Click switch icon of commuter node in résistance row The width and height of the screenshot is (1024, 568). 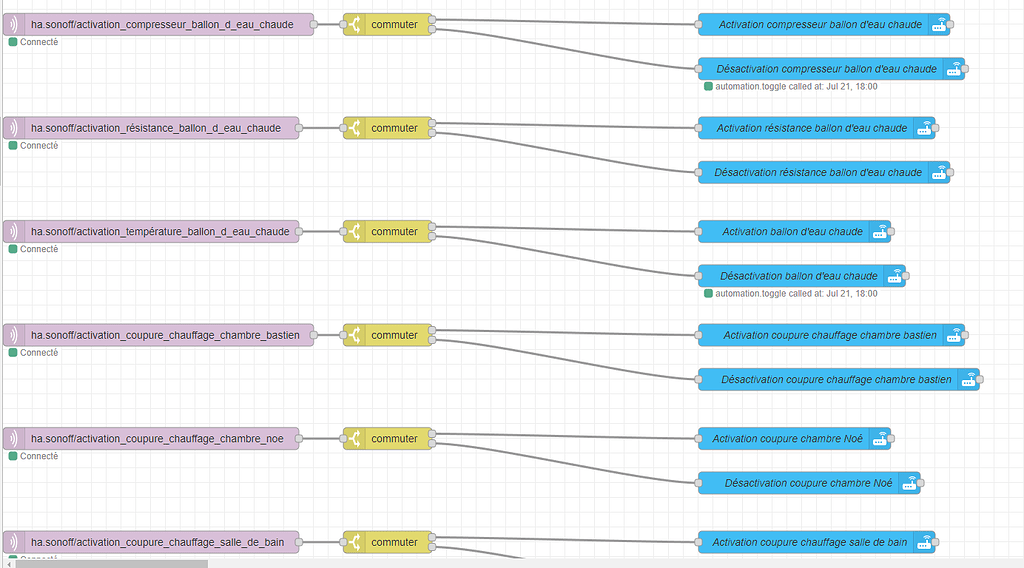click(x=355, y=128)
